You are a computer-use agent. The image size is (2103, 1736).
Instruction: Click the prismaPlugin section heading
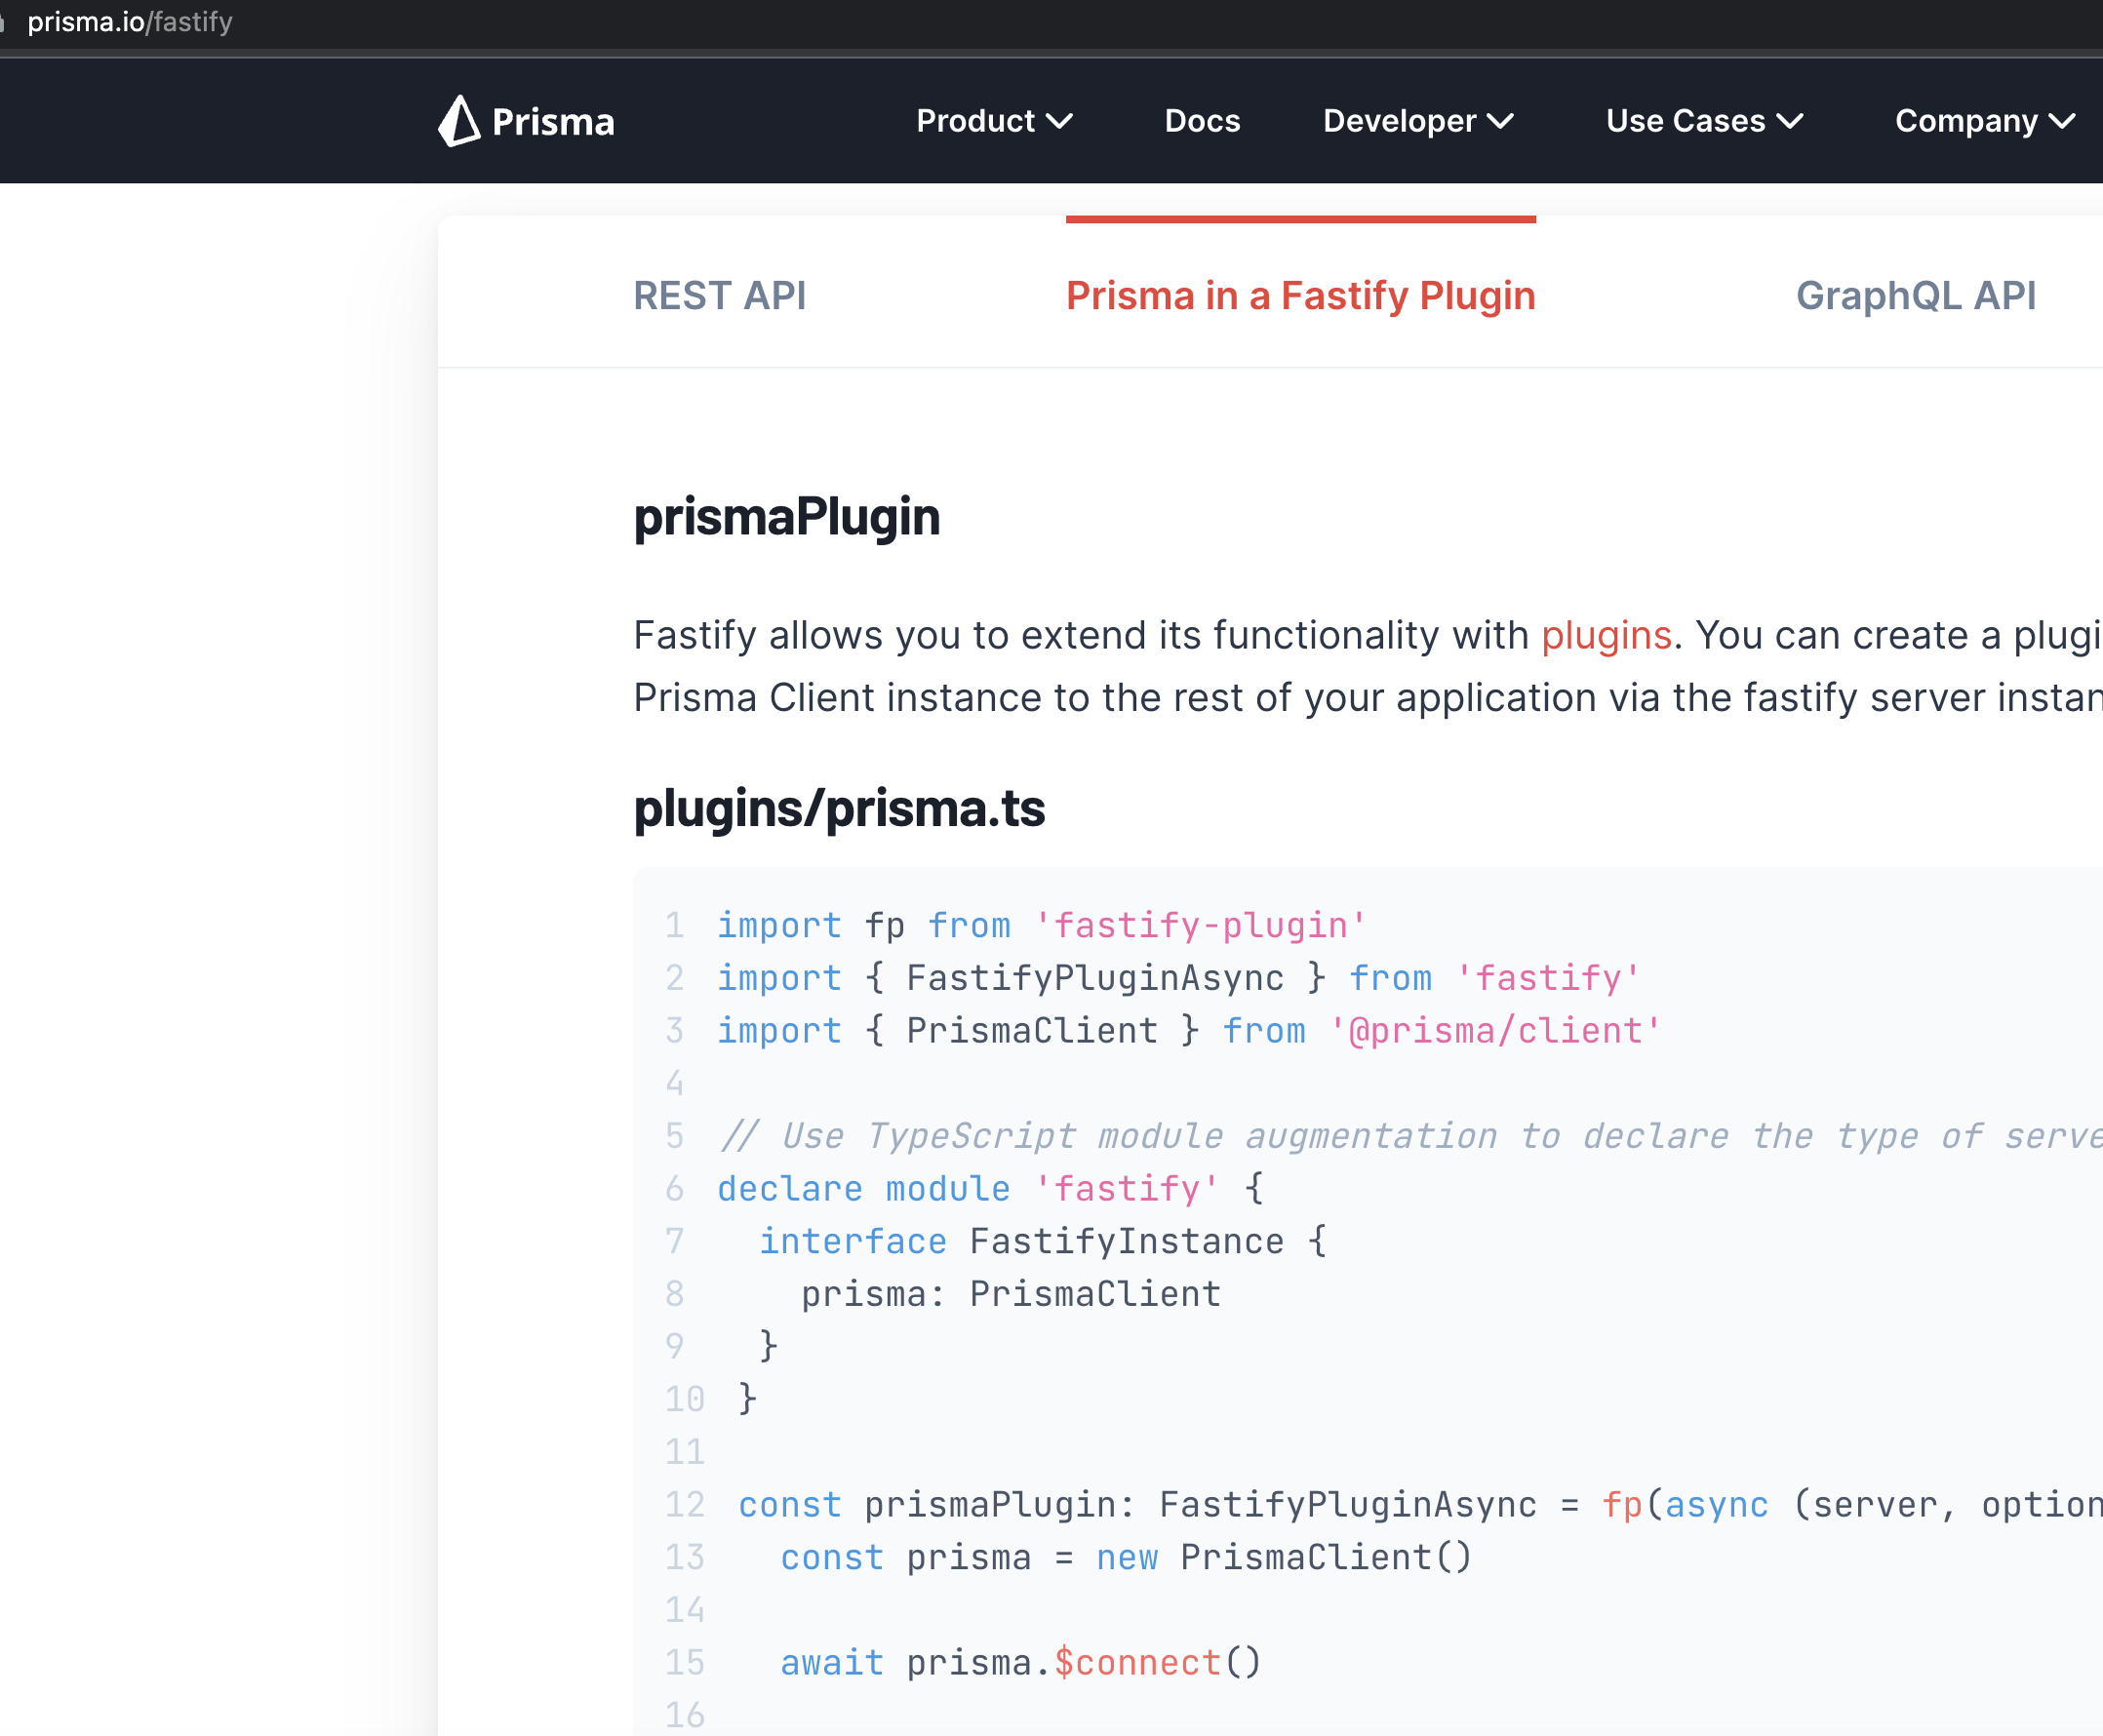point(787,518)
